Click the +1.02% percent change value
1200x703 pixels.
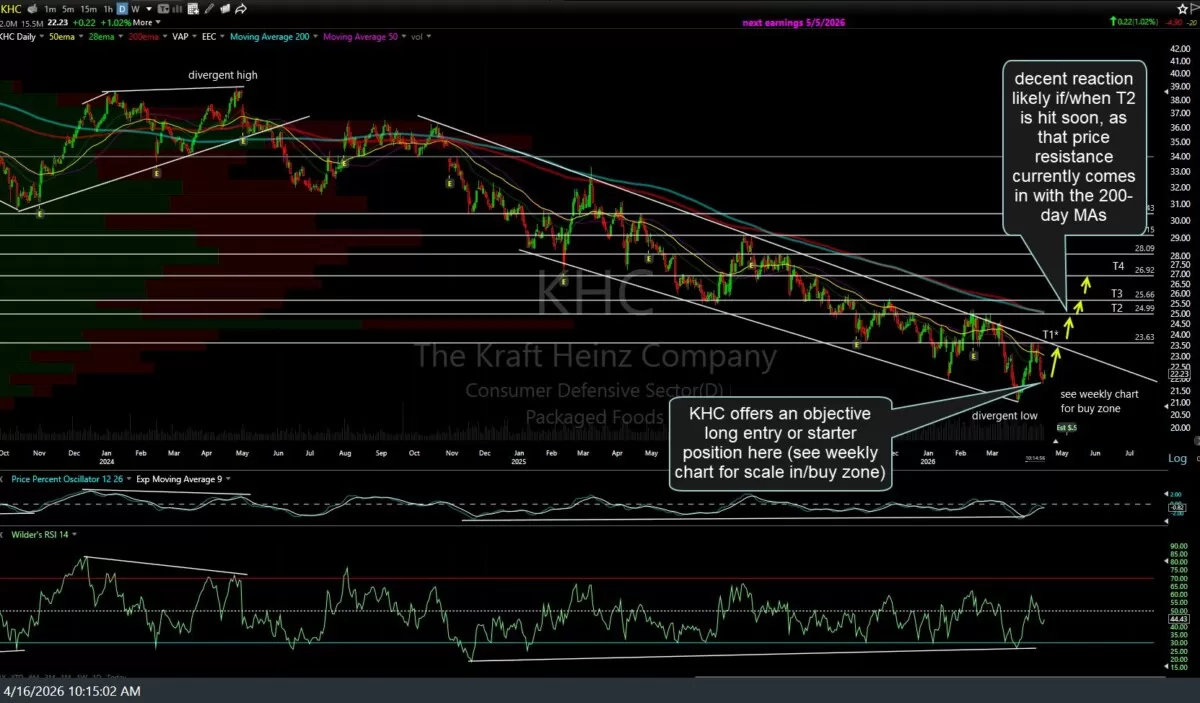pyautogui.click(x=115, y=22)
